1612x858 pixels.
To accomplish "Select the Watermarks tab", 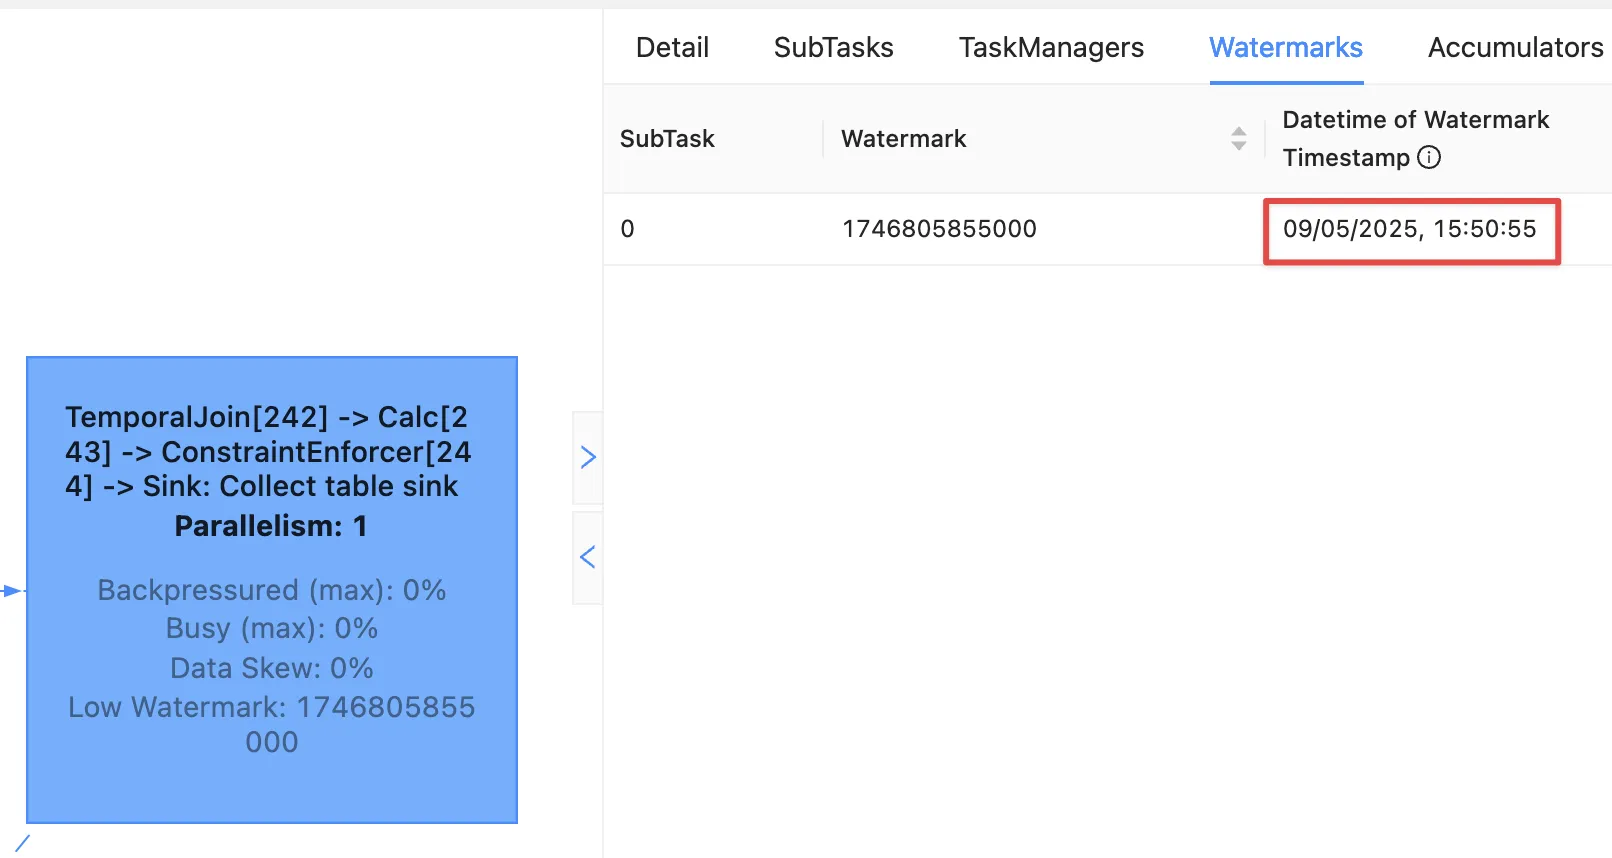I will 1285,47.
